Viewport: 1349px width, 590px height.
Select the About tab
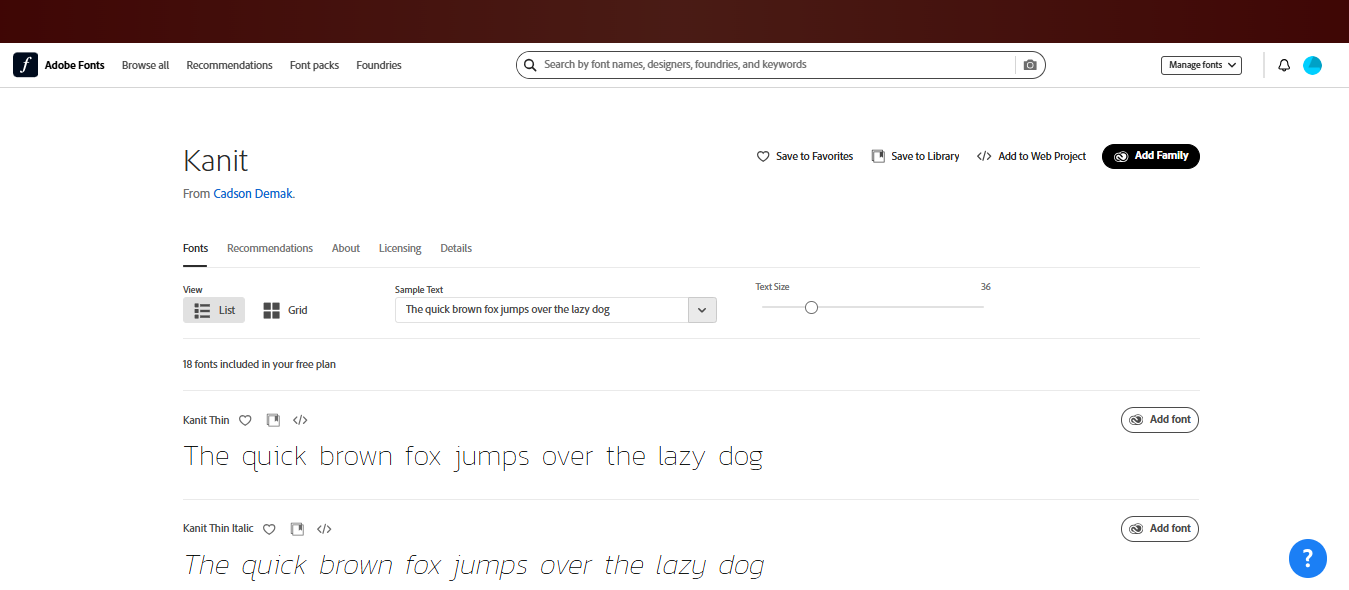(346, 248)
